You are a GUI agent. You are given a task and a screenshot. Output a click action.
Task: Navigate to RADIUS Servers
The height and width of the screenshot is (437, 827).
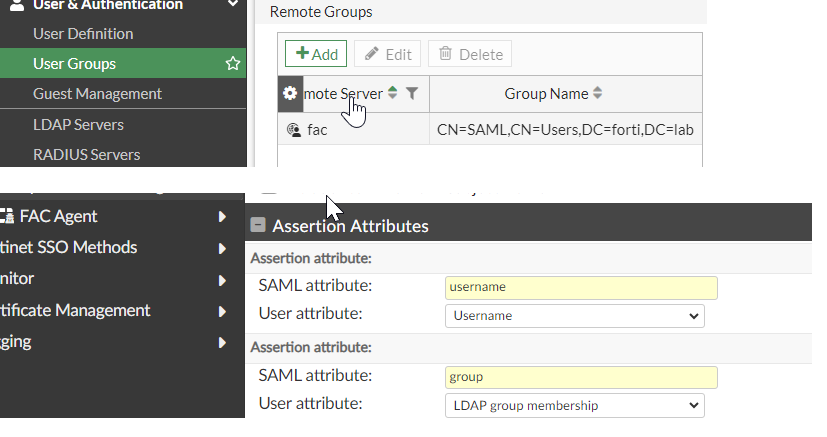[86, 155]
